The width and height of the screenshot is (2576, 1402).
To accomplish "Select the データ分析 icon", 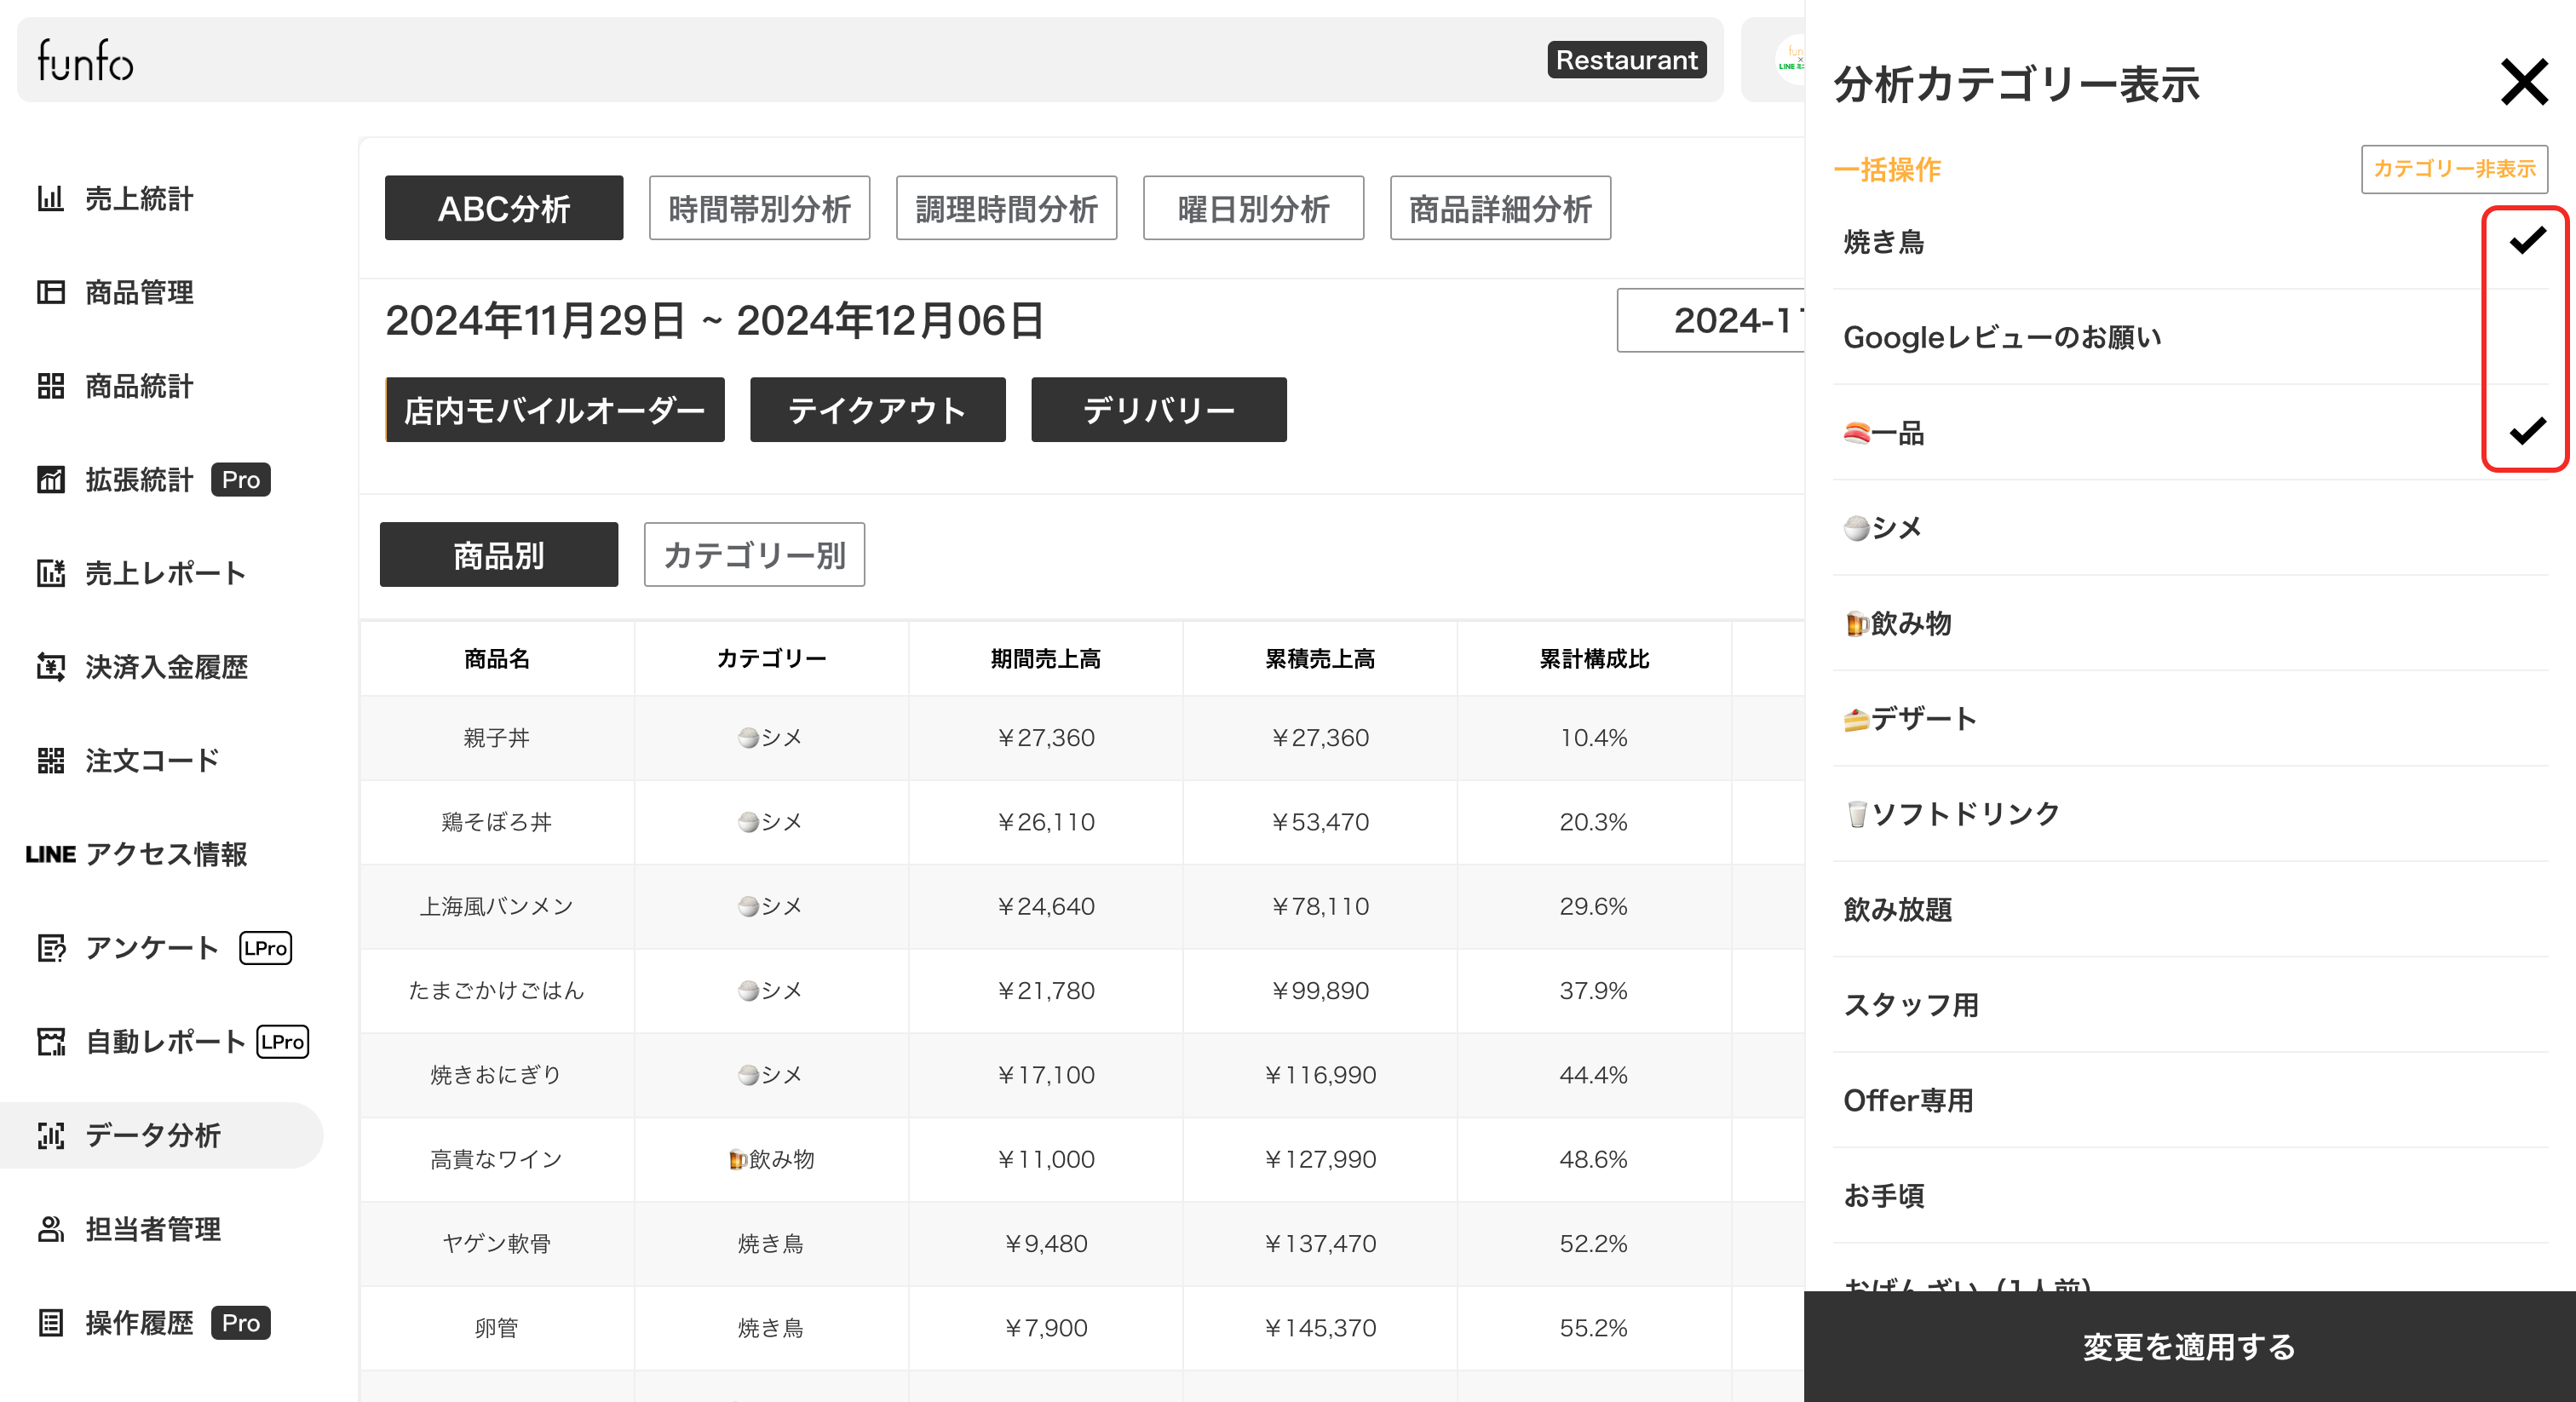I will (x=50, y=1135).
